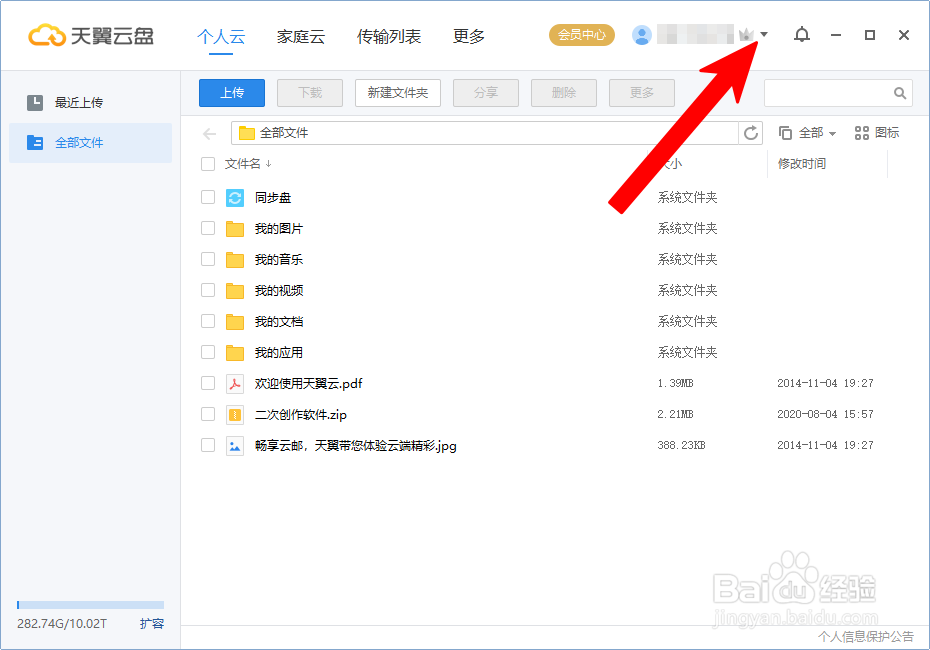Click the 我的文档 folder icon
The image size is (930, 650).
(x=235, y=321)
